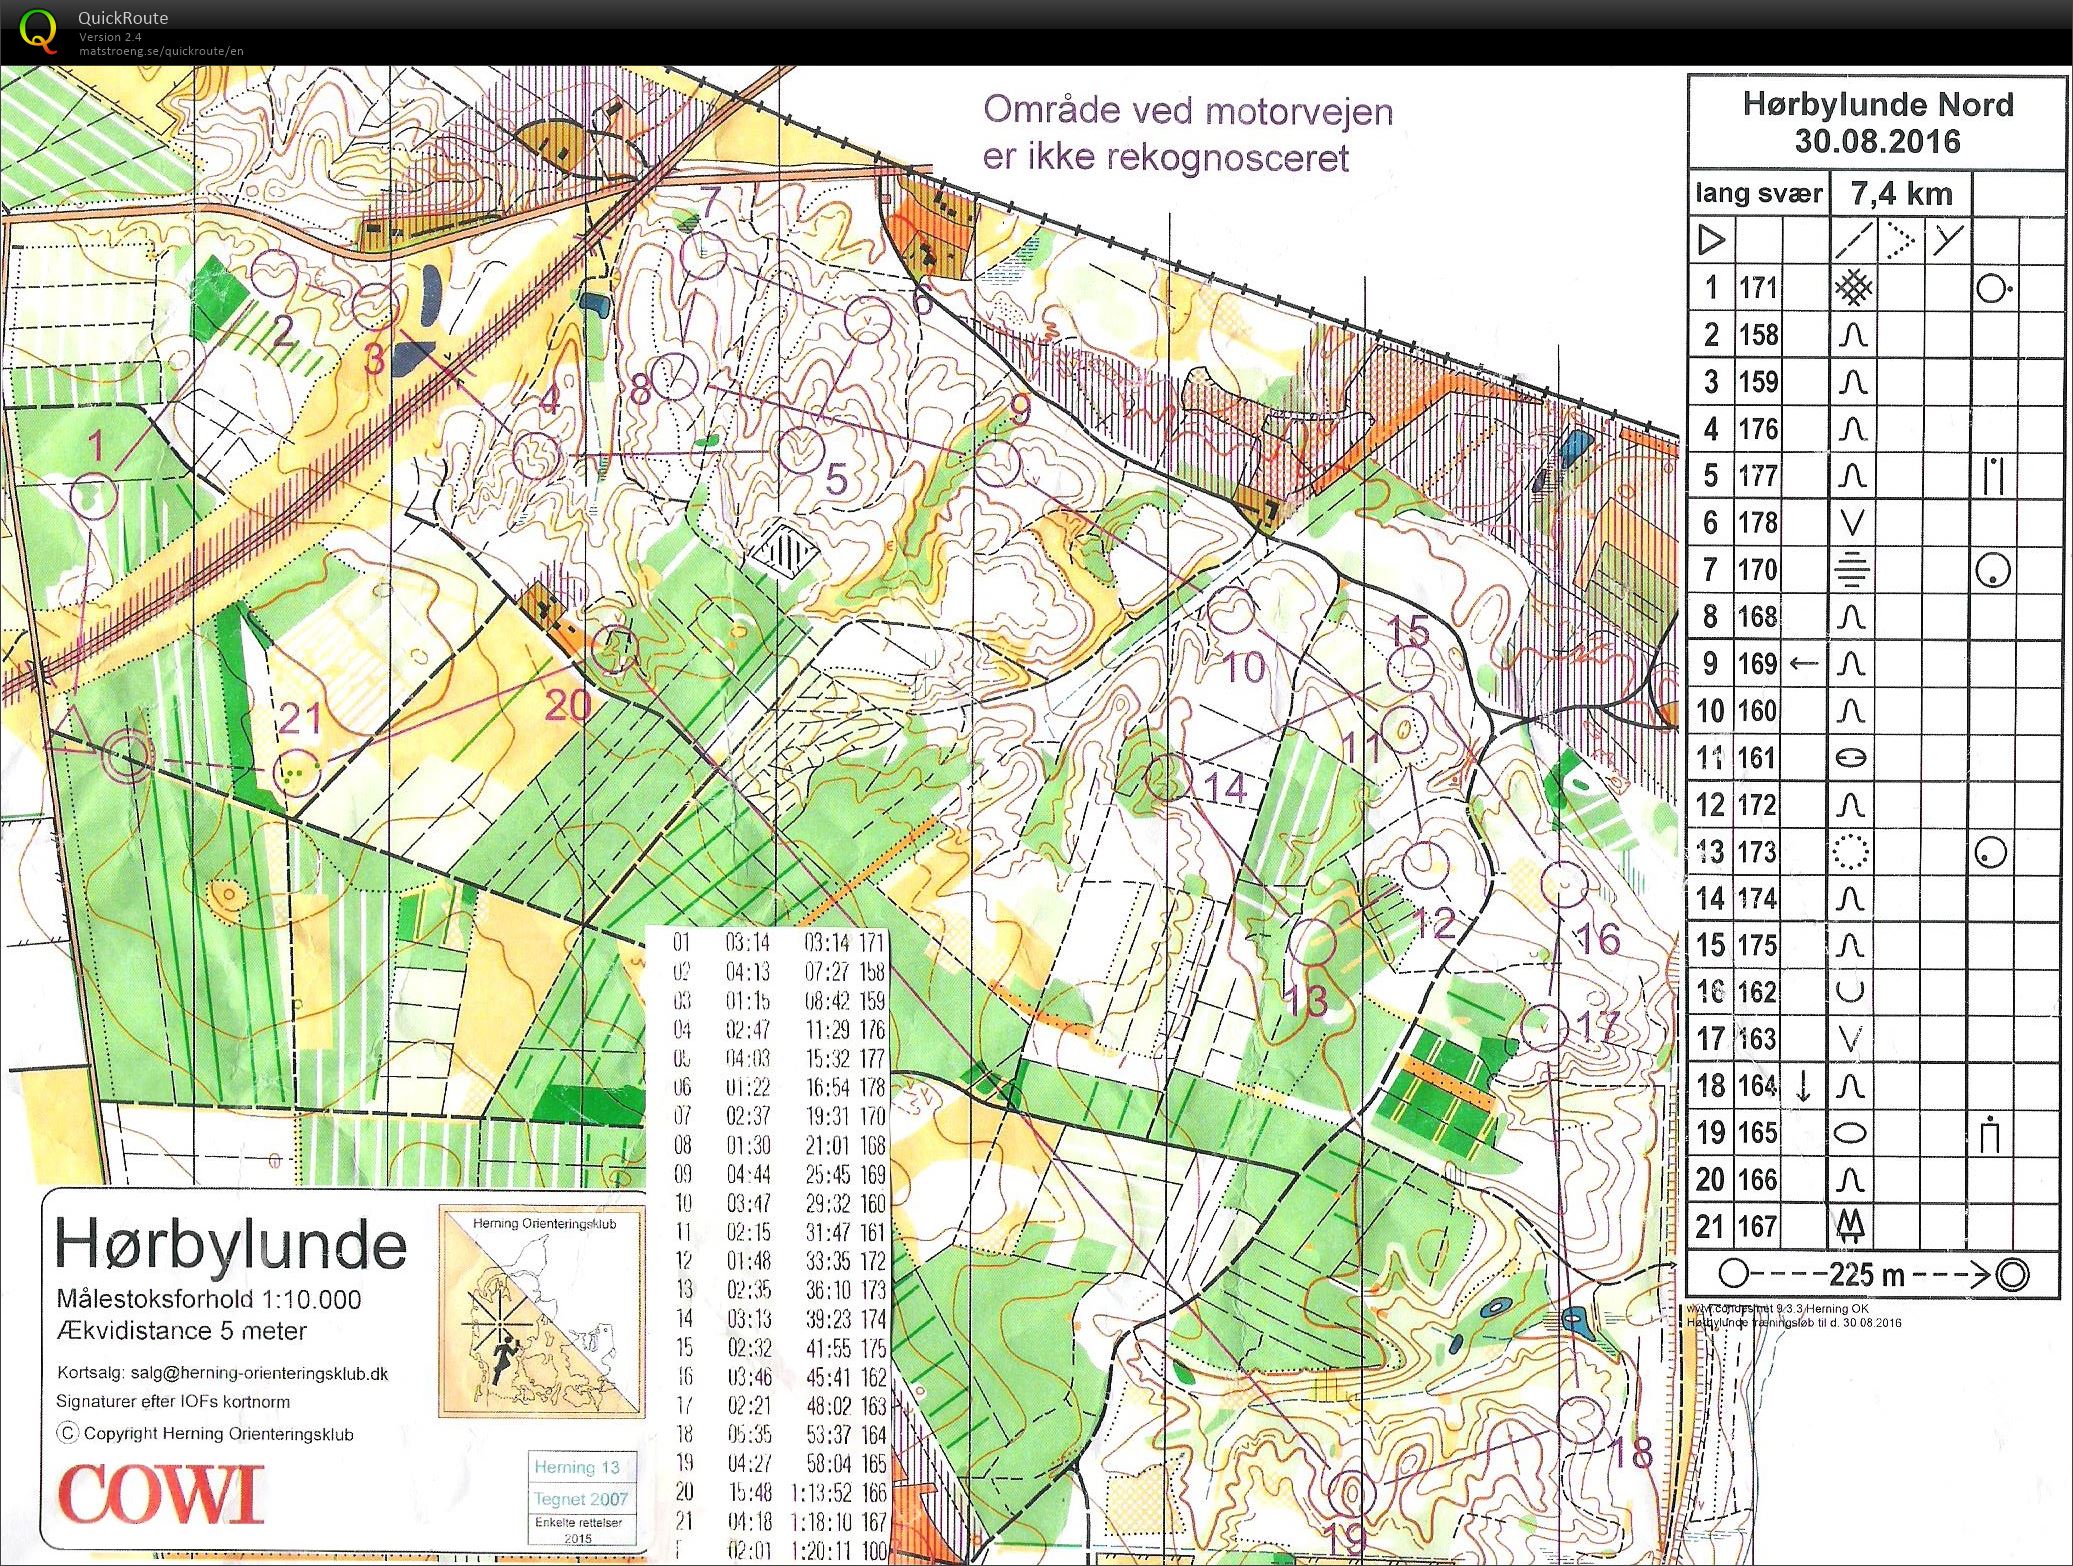
Task: Click the 'Område ved motorvejen' note
Action: 1187,110
